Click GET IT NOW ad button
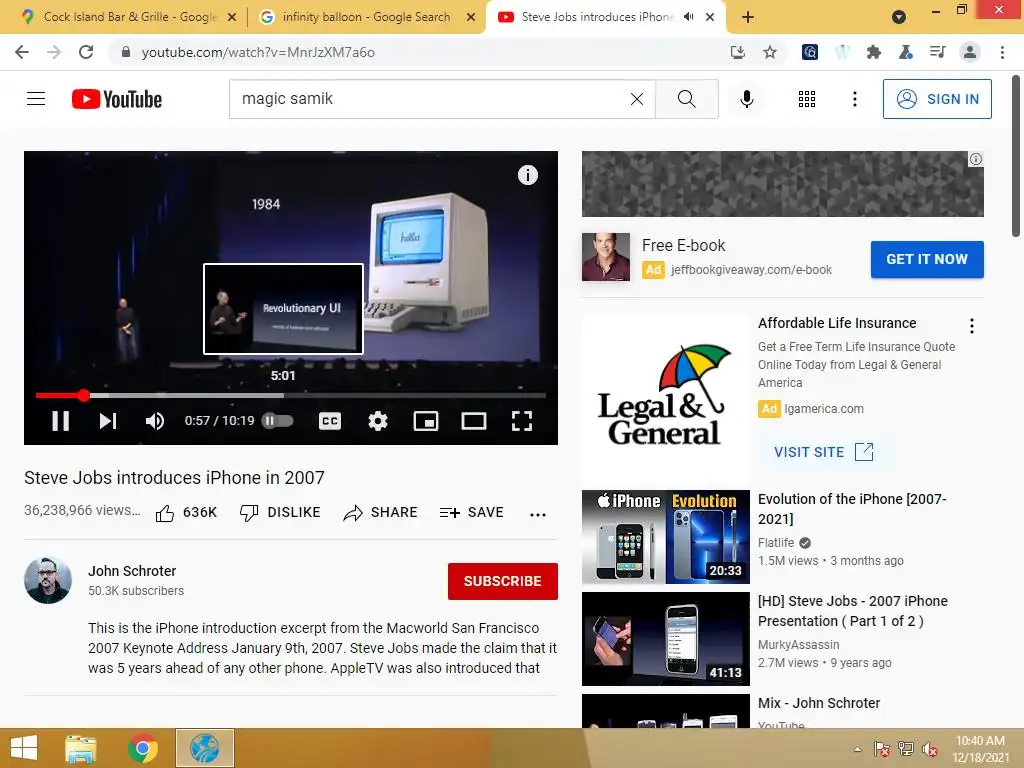This screenshot has width=1024, height=768. [927, 259]
